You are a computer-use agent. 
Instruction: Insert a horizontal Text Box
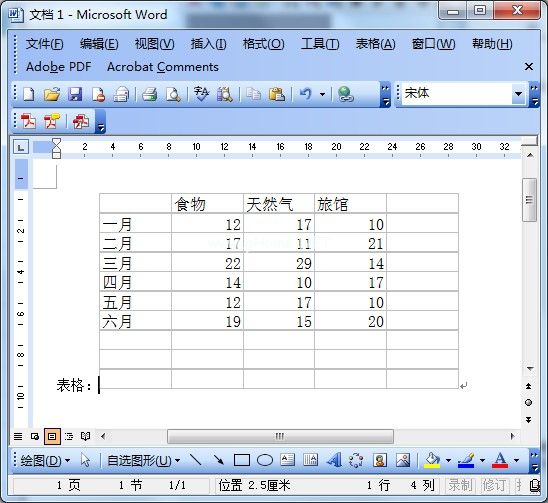coord(288,460)
